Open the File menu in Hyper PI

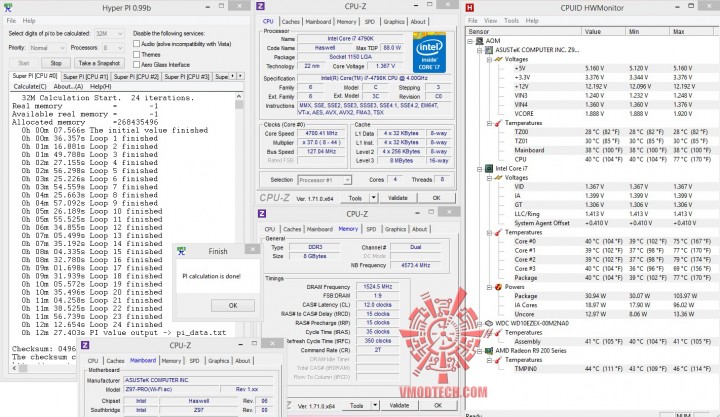11,21
